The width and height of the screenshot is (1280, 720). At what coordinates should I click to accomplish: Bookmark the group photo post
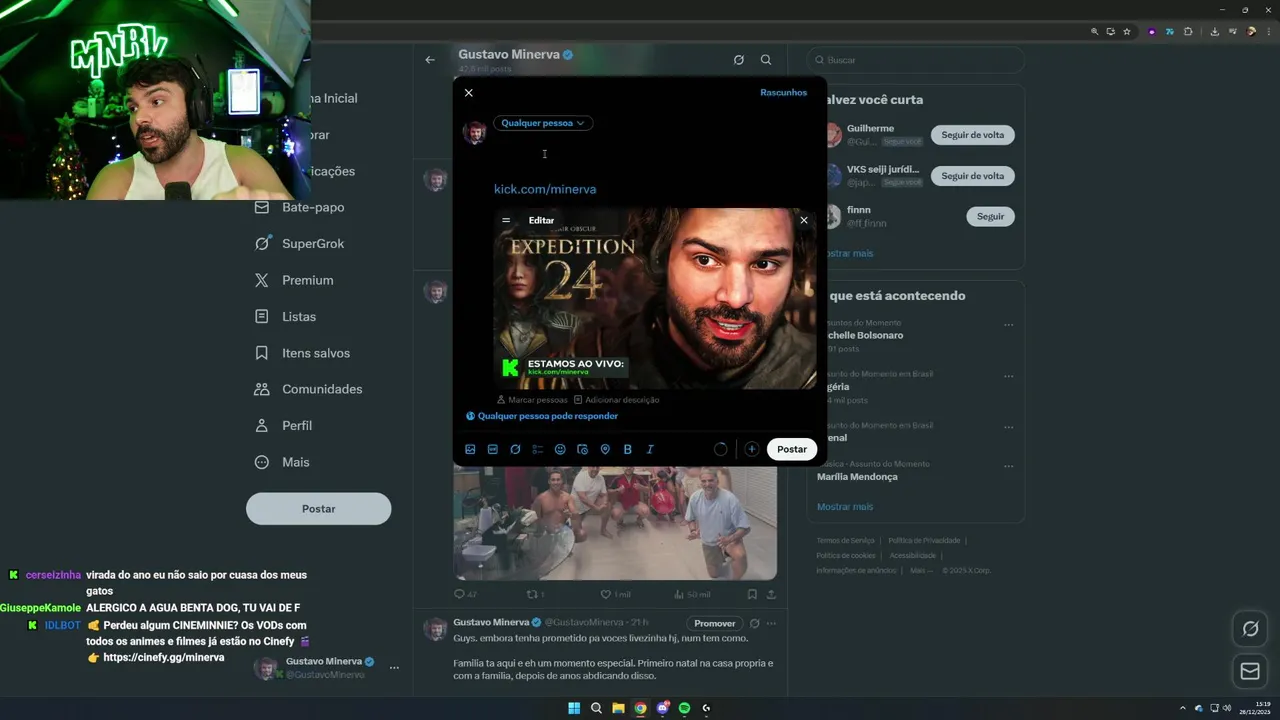click(x=752, y=594)
